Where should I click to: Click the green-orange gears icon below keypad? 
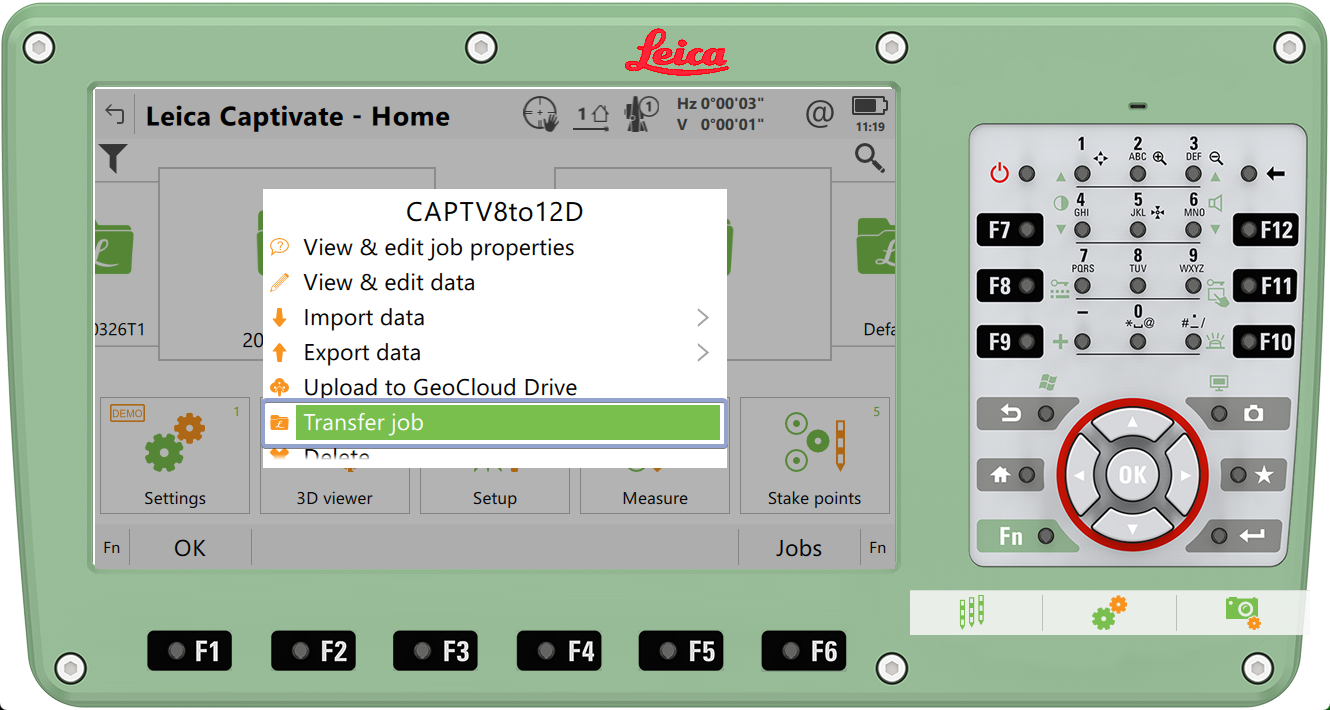1109,613
